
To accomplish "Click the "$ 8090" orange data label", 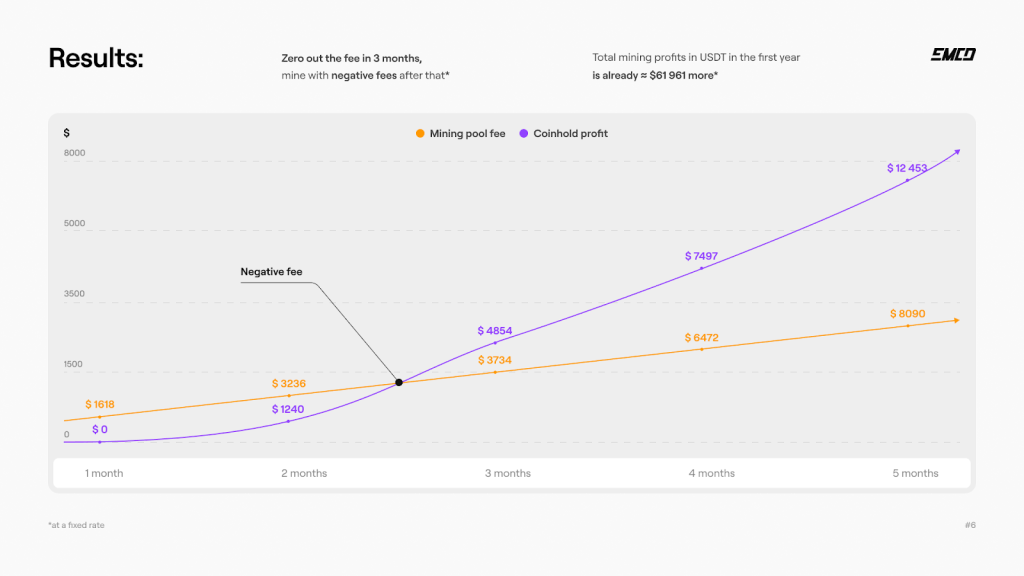I will click(x=907, y=314).
